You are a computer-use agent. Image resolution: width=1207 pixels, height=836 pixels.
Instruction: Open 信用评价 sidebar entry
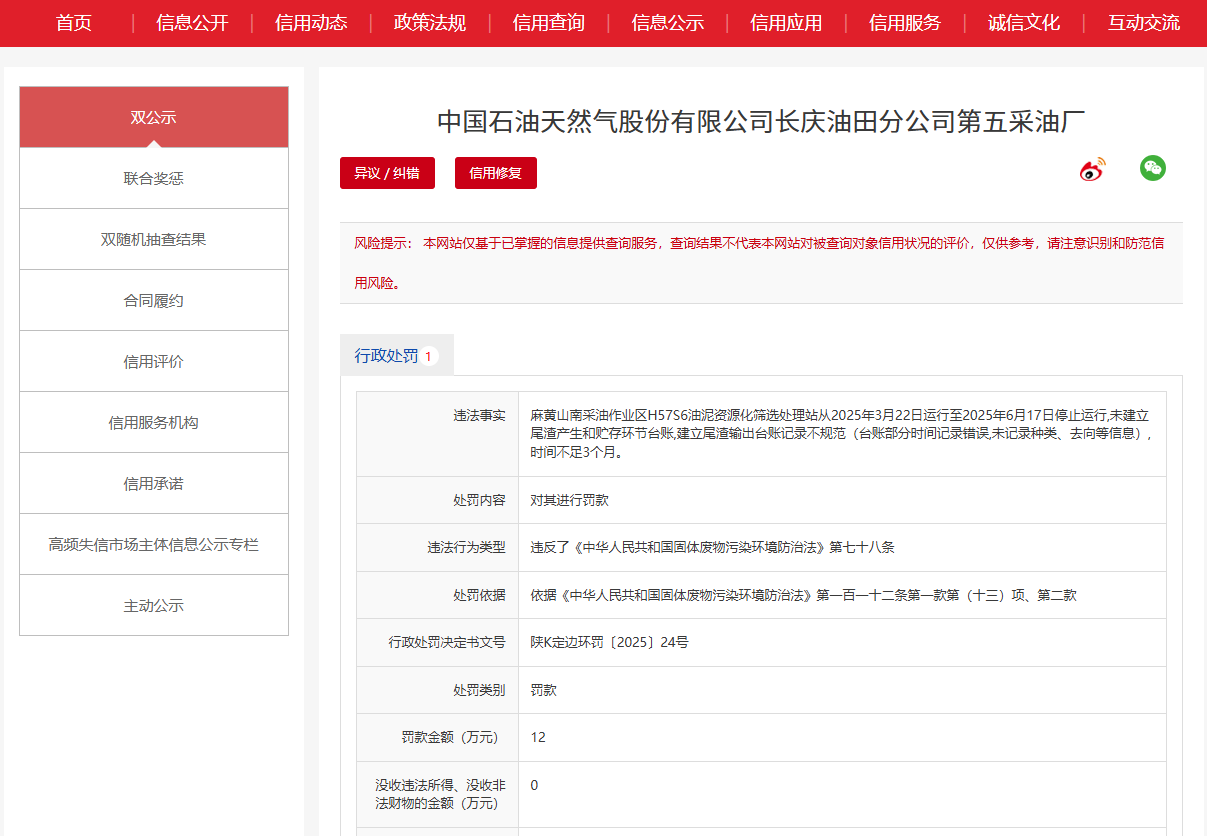[x=154, y=361]
